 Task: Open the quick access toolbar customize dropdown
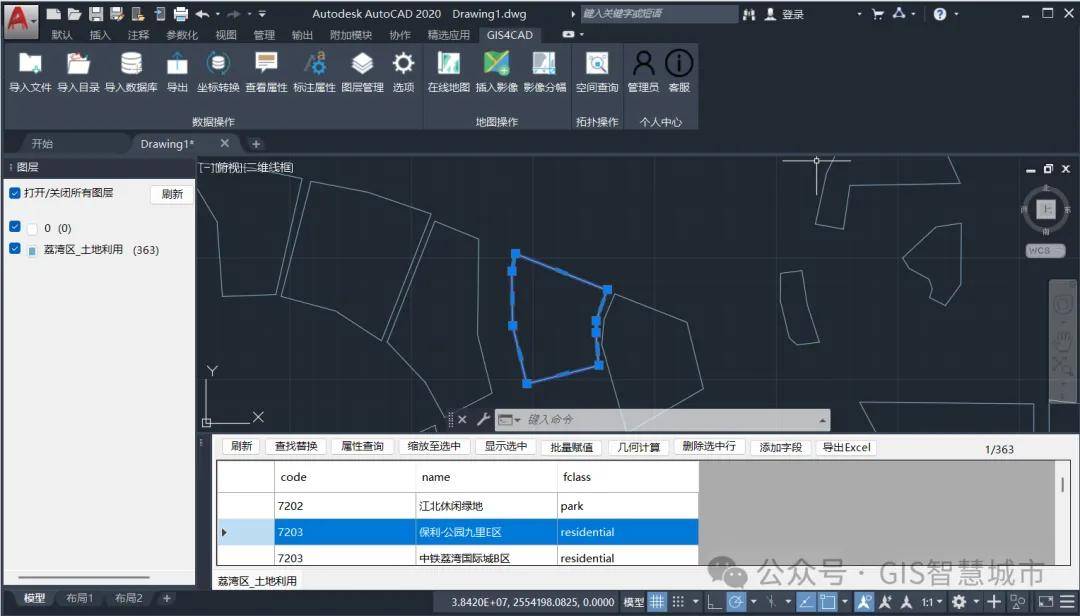262,14
